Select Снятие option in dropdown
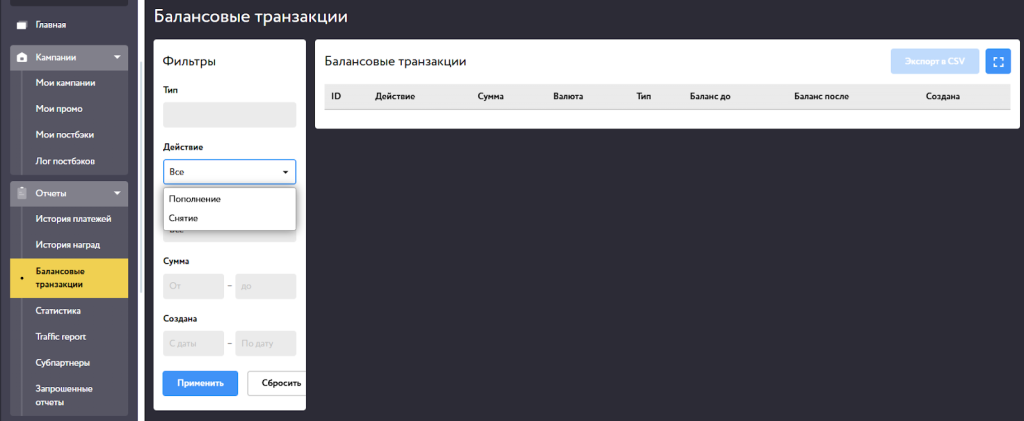The image size is (1024, 421). (184, 217)
